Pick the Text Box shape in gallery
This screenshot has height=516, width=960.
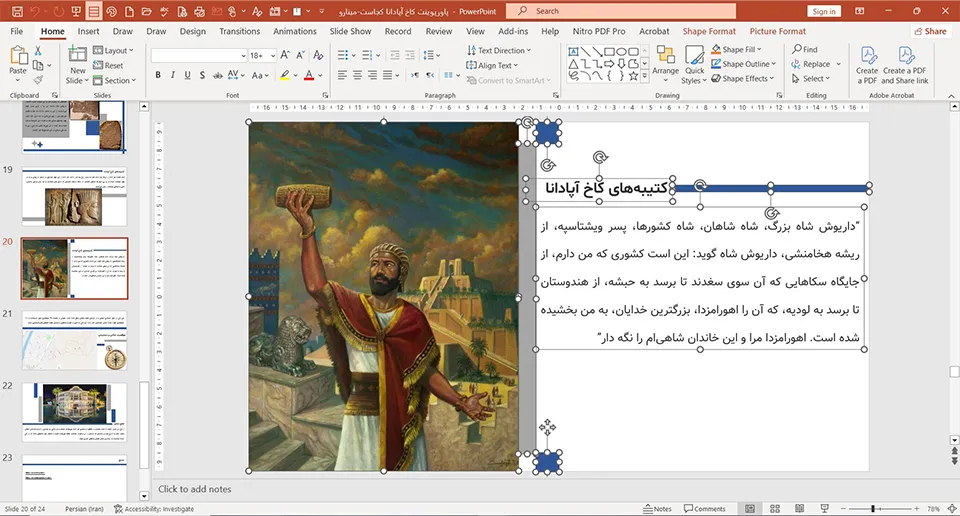tap(573, 51)
